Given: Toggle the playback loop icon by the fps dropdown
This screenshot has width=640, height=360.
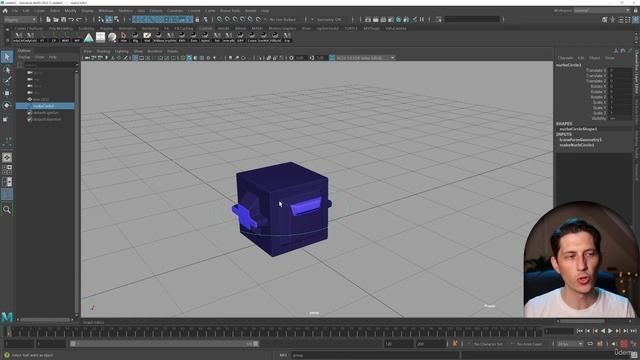Looking at the screenshot, I should pos(590,344).
